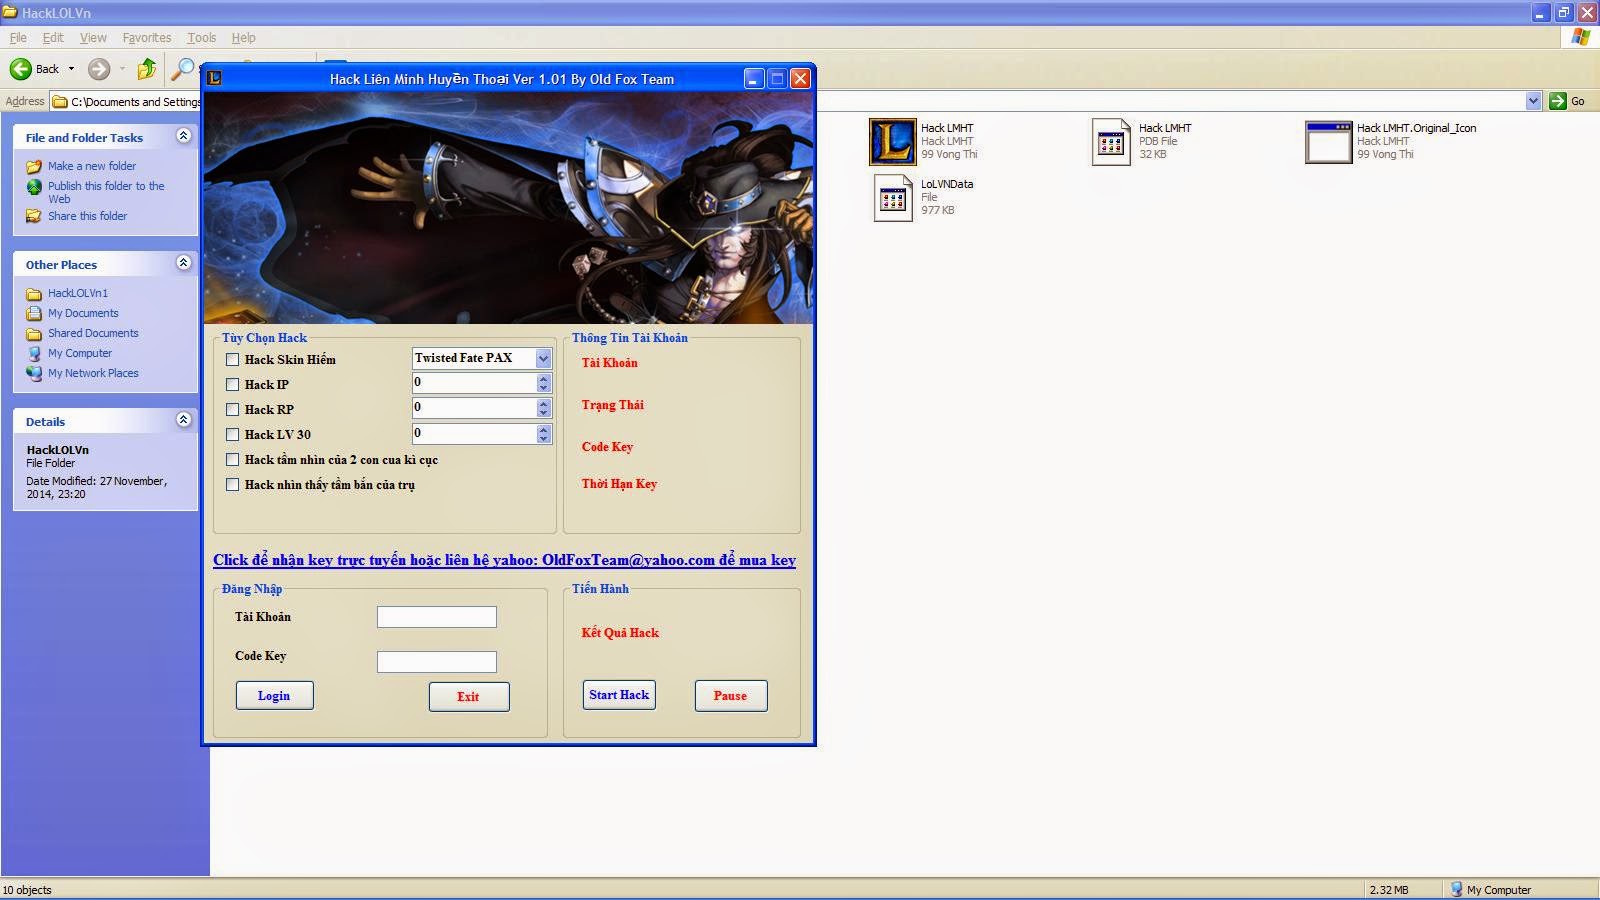The height and width of the screenshot is (900, 1600).
Task: Click the Search magnifier icon in Explorer toolbar
Action: [x=182, y=69]
